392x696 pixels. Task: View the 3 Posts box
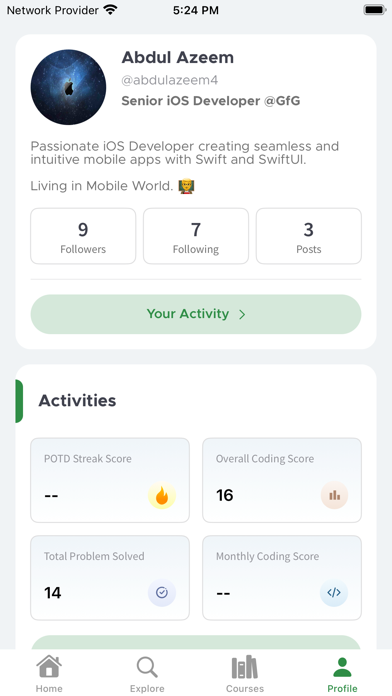click(x=309, y=236)
